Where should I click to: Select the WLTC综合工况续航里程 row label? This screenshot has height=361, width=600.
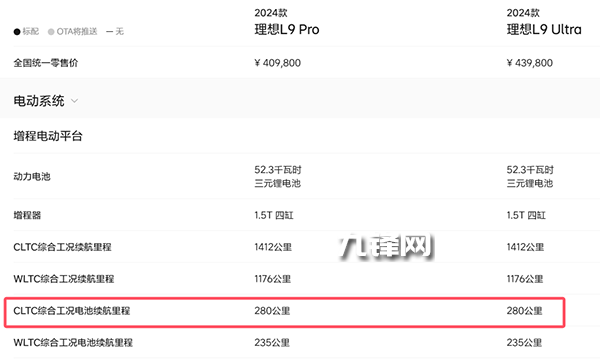(x=64, y=279)
